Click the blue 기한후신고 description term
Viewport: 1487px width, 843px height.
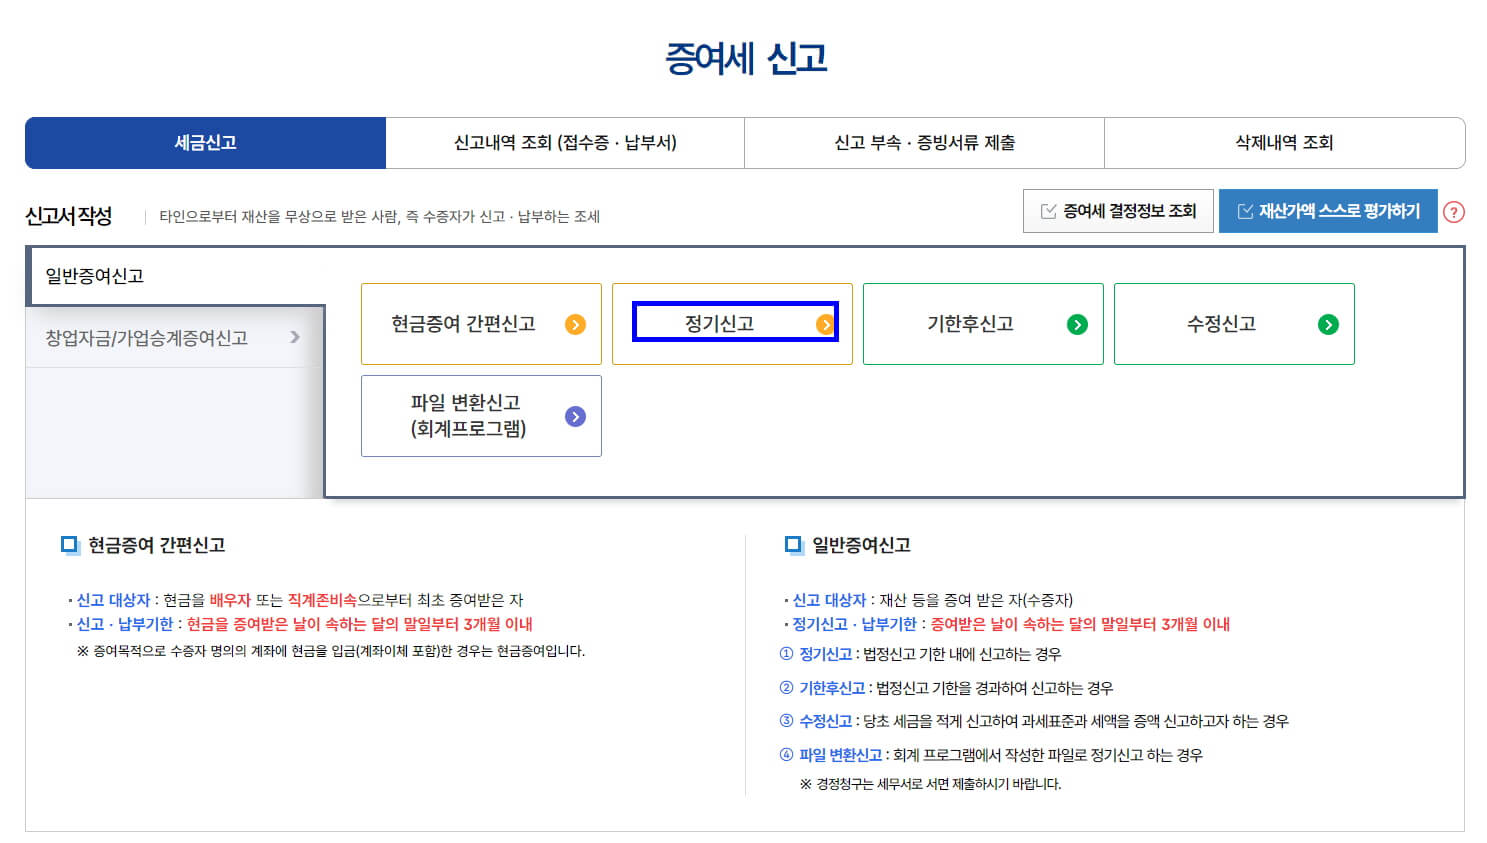(832, 688)
